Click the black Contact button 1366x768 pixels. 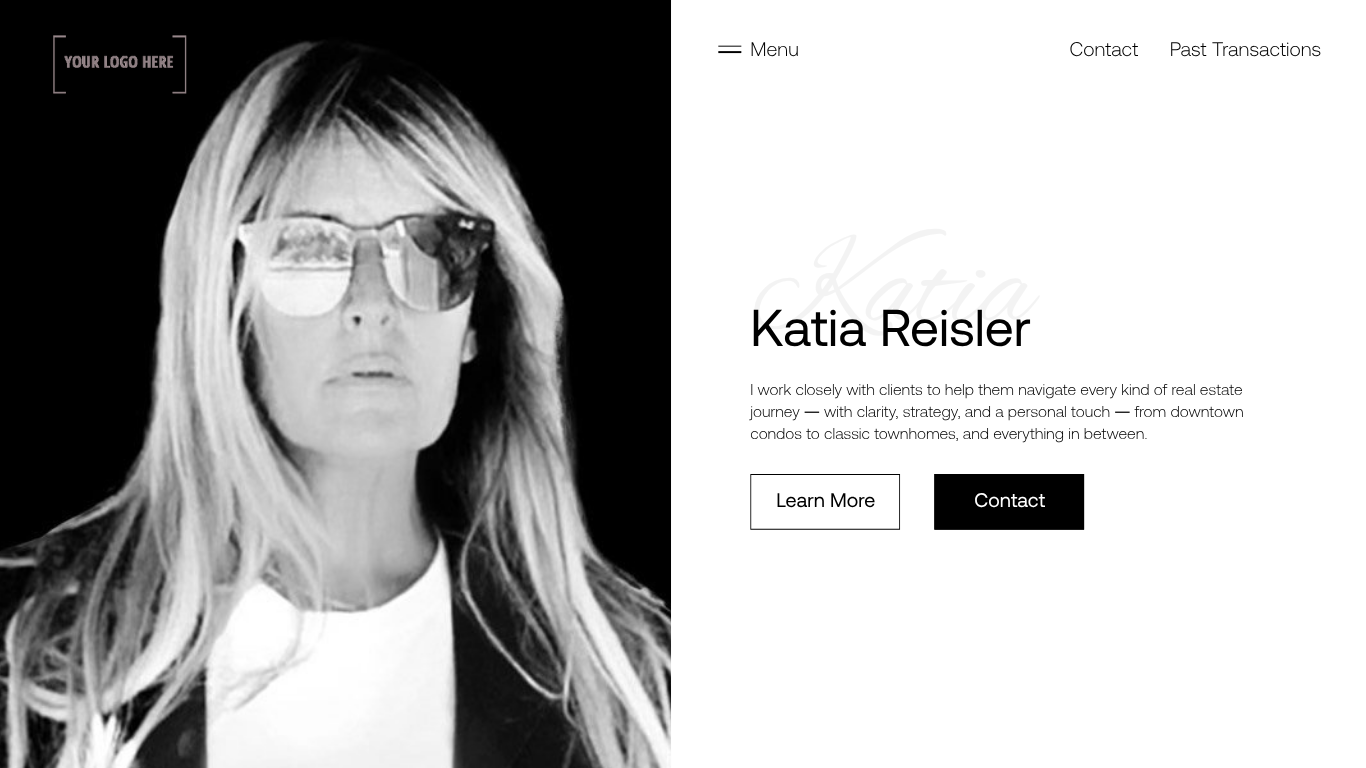click(x=1009, y=501)
